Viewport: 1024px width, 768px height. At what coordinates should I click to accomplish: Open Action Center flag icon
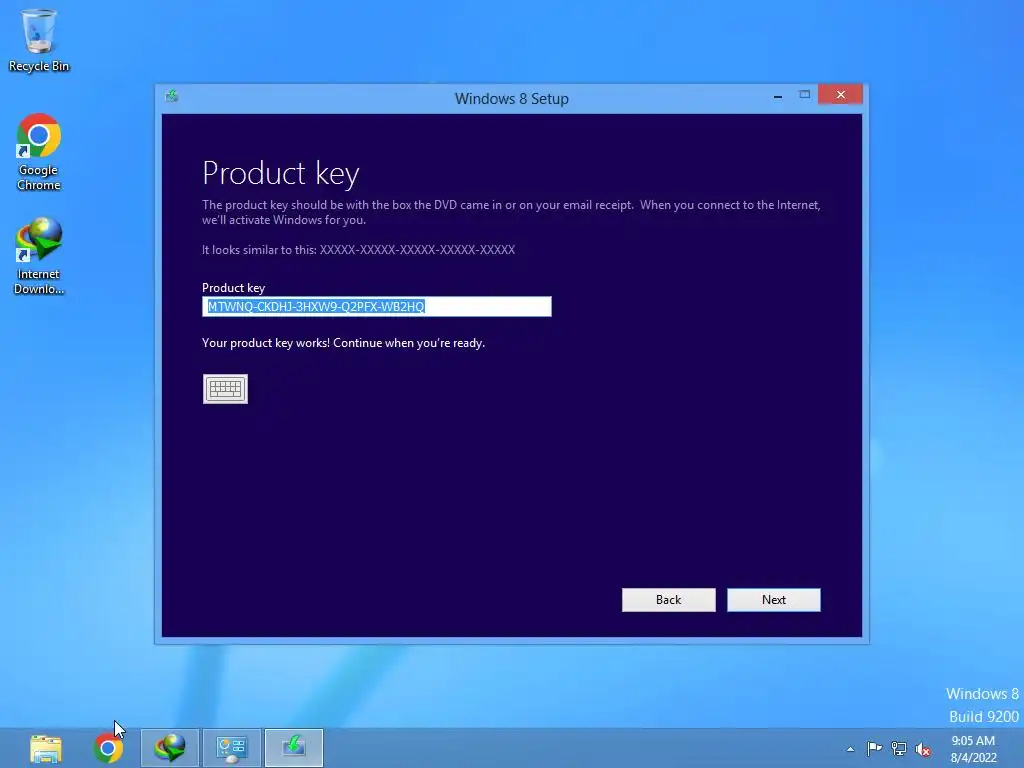pyautogui.click(x=874, y=748)
